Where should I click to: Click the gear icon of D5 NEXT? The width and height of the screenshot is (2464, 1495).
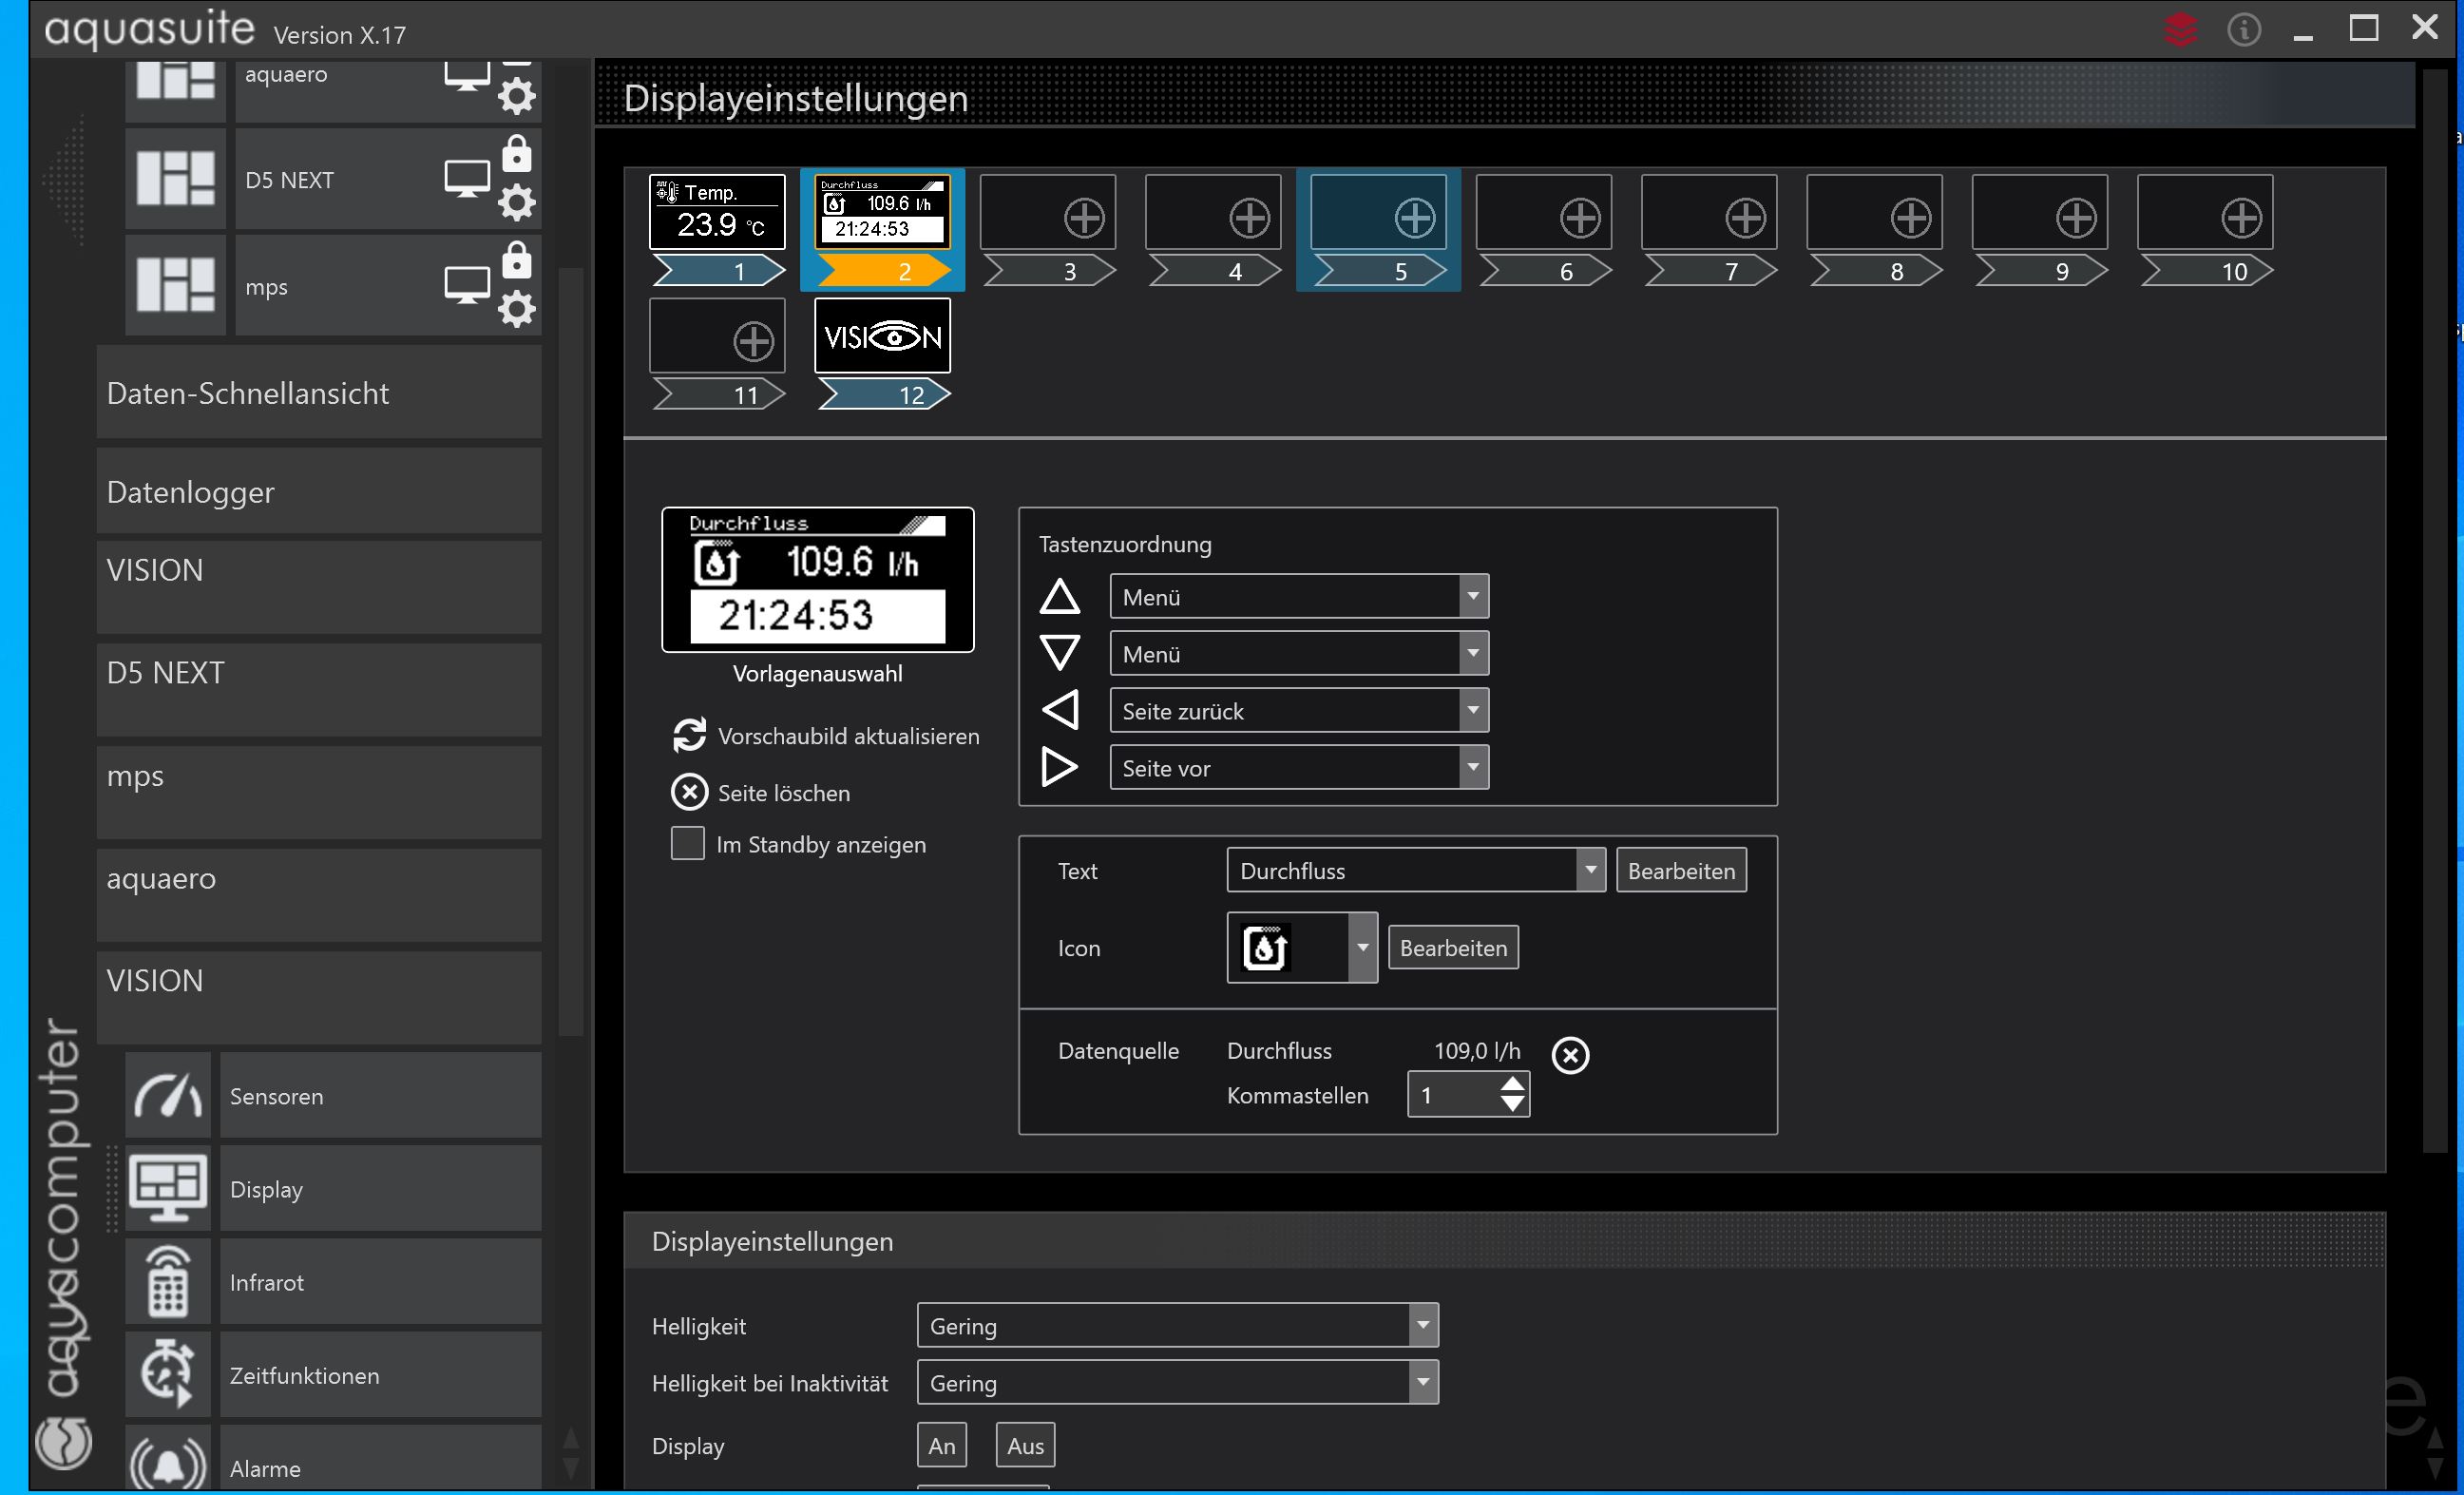pos(516,203)
